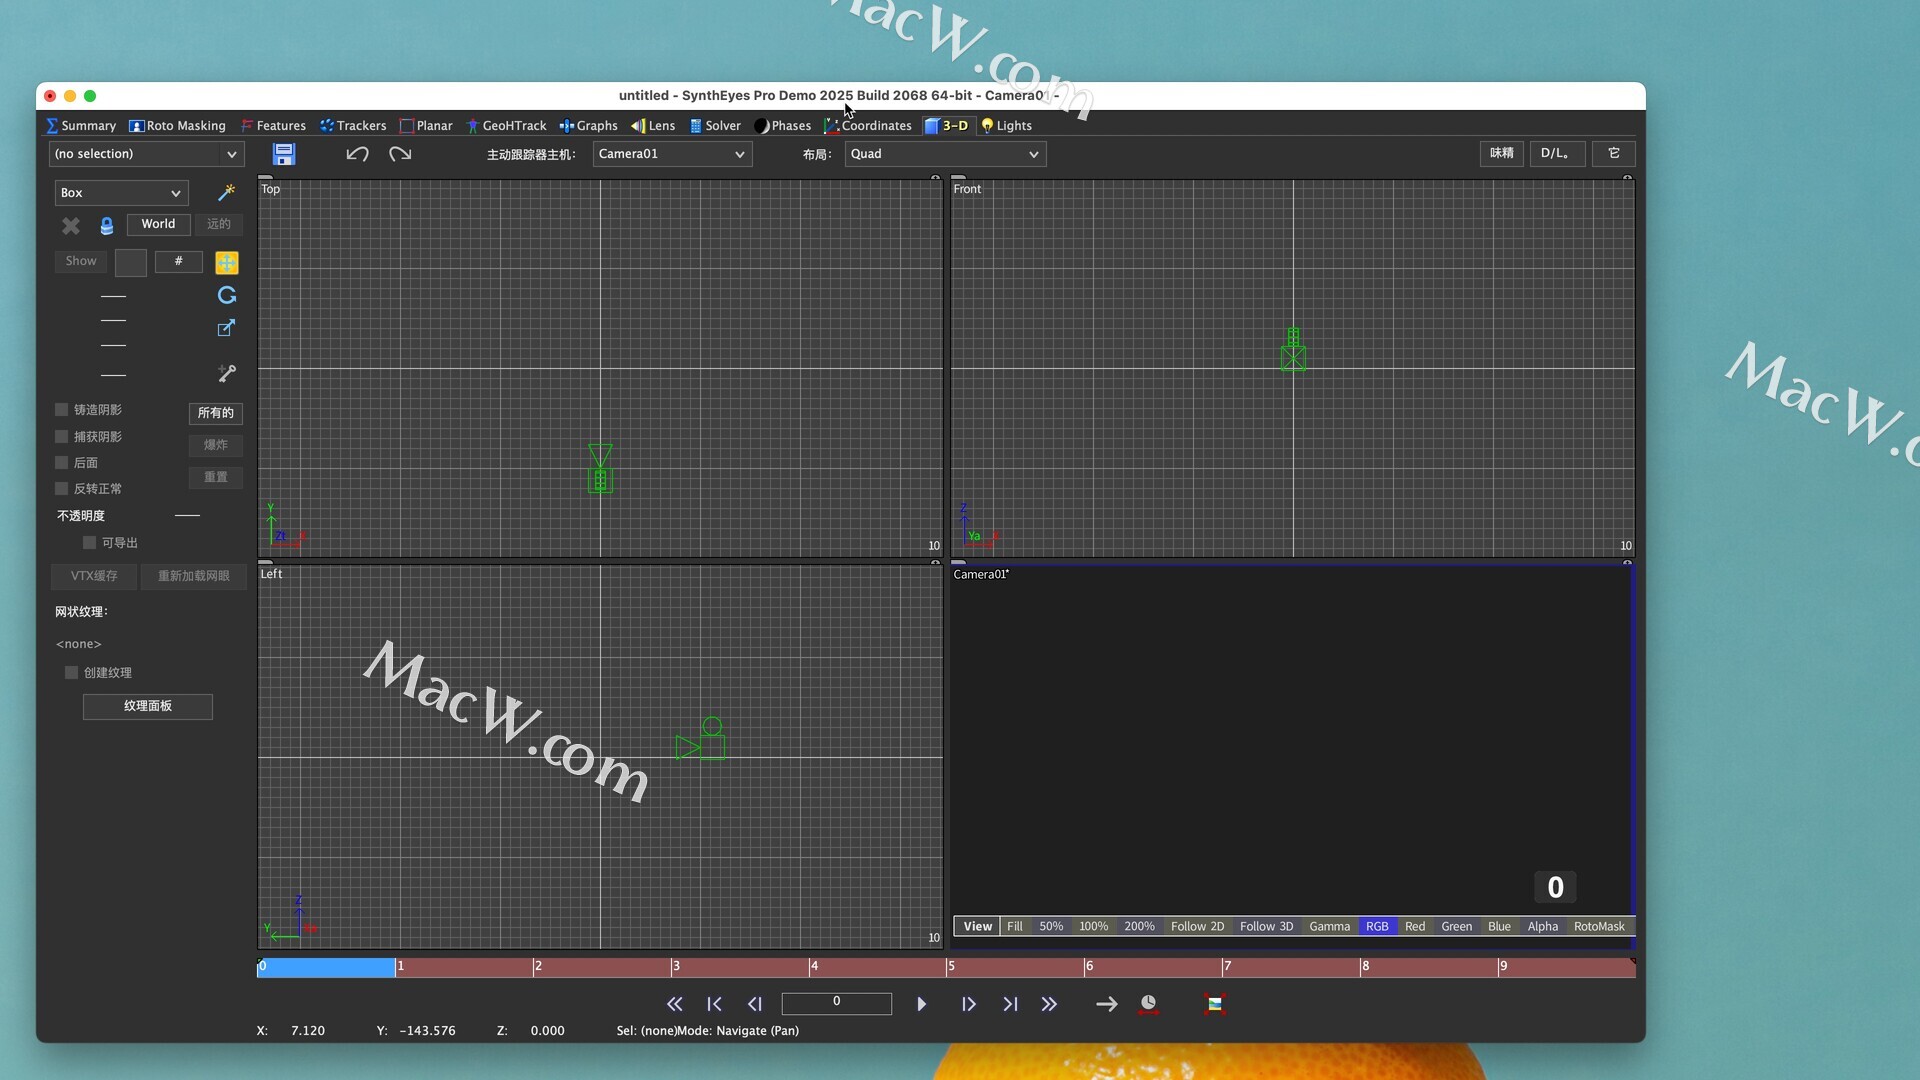The image size is (1920, 1080).
Task: Click the Follow 3D button
Action: tap(1266, 927)
